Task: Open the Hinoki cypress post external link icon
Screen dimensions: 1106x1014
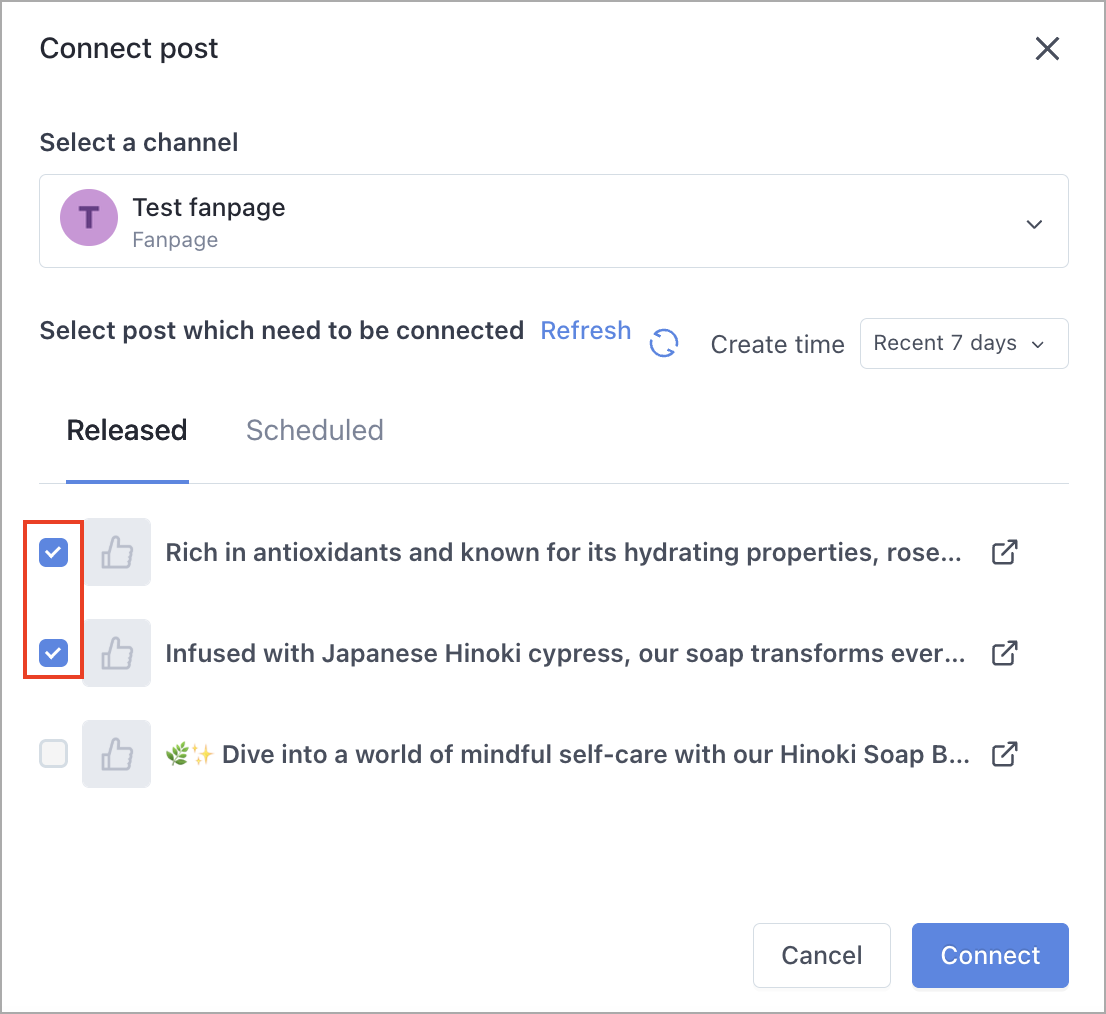Action: (x=1004, y=653)
